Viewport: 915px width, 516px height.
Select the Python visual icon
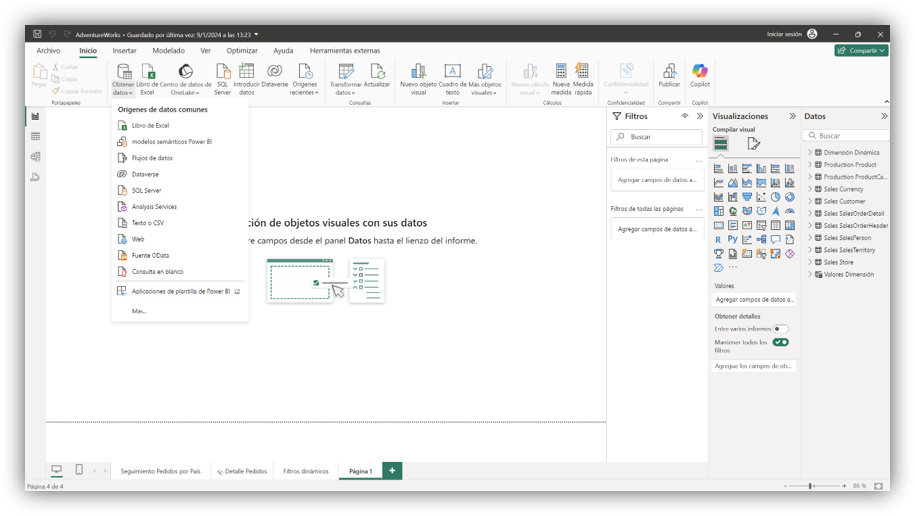point(732,239)
